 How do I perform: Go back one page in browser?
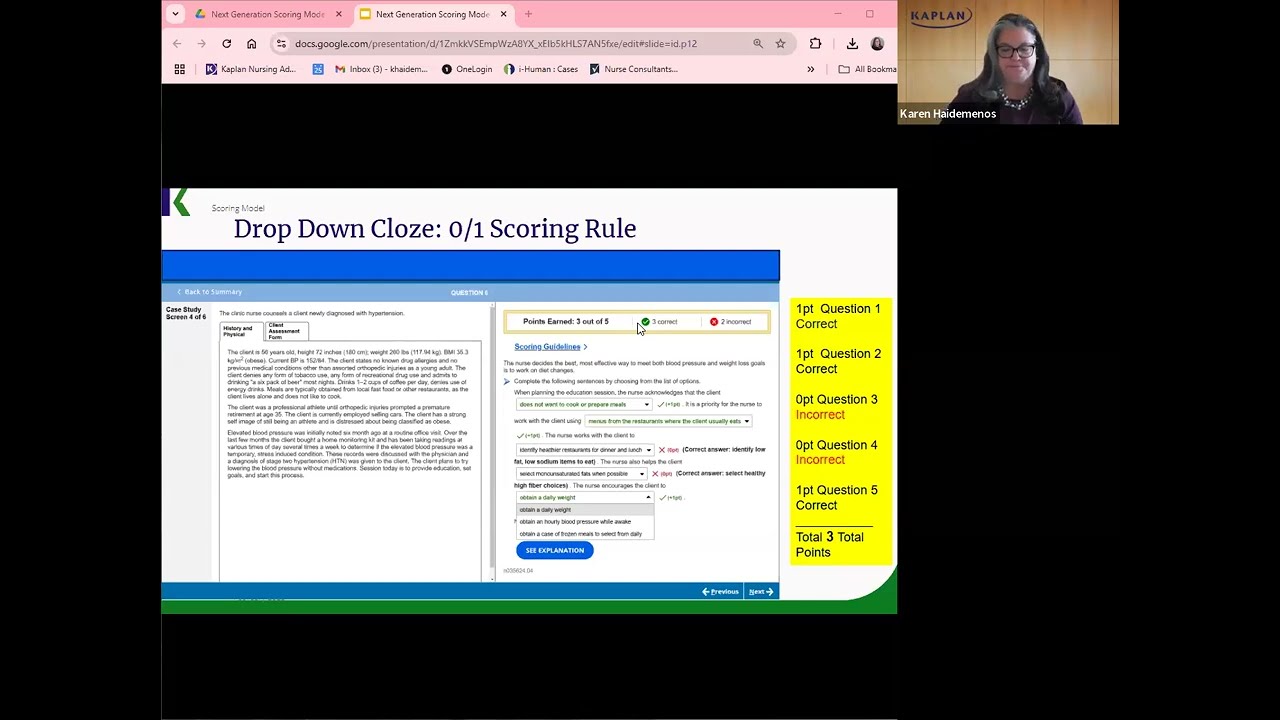click(x=177, y=44)
